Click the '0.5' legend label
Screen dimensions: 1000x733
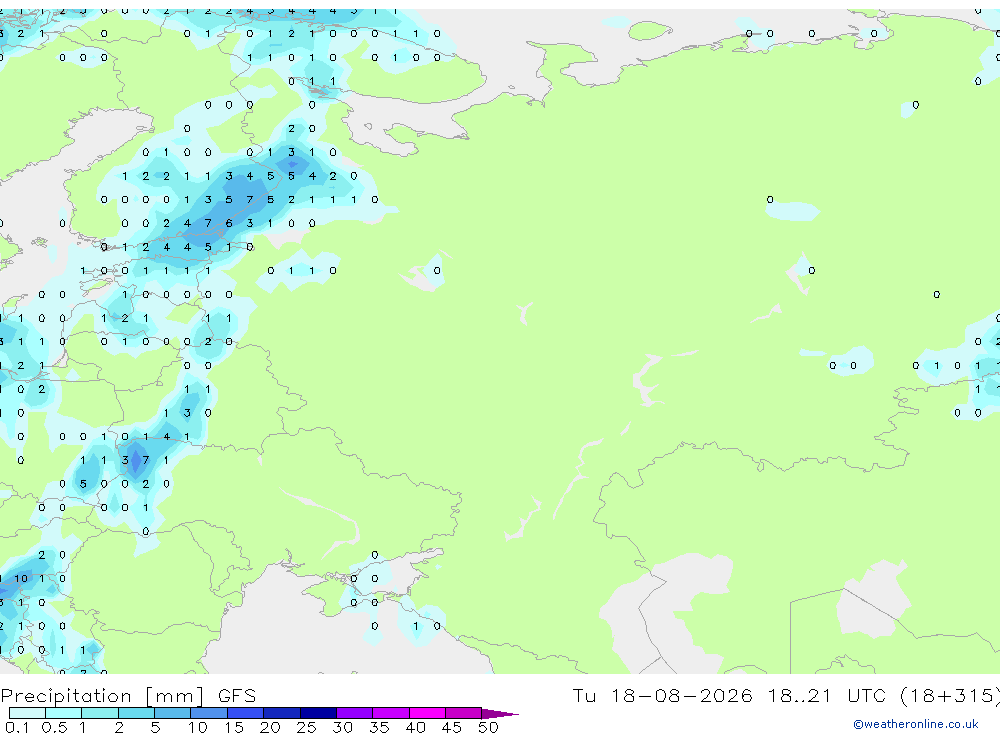pyautogui.click(x=54, y=727)
